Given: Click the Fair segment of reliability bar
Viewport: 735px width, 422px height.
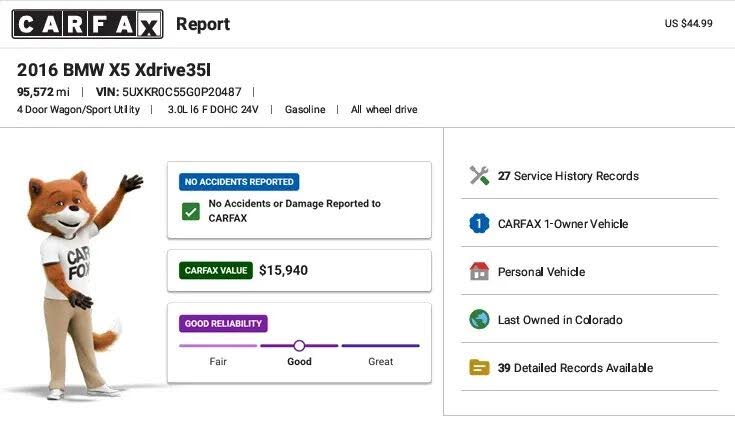Looking at the screenshot, I should 218,346.
